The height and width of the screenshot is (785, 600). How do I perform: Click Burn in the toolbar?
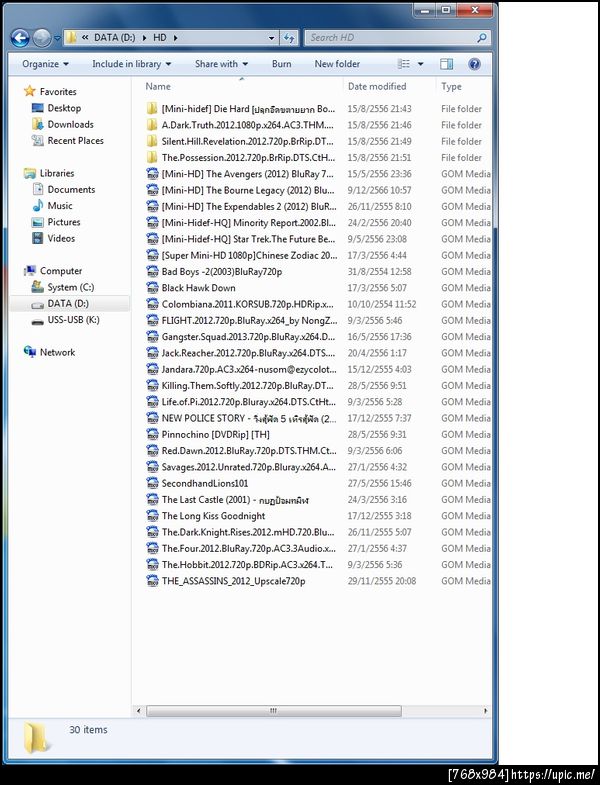pyautogui.click(x=281, y=64)
